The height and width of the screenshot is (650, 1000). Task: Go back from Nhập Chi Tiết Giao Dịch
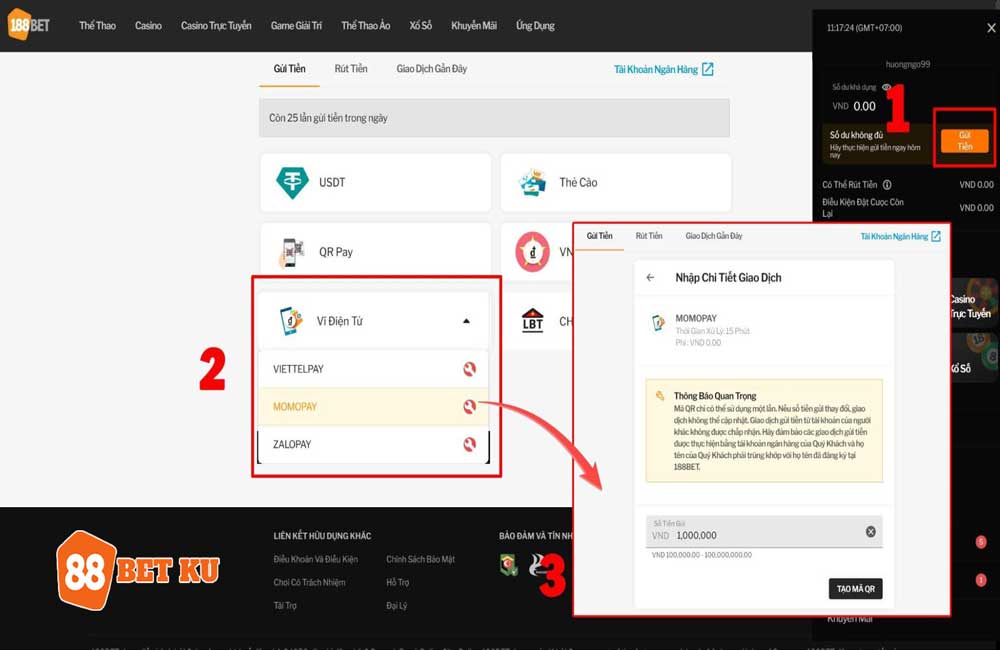coord(651,277)
